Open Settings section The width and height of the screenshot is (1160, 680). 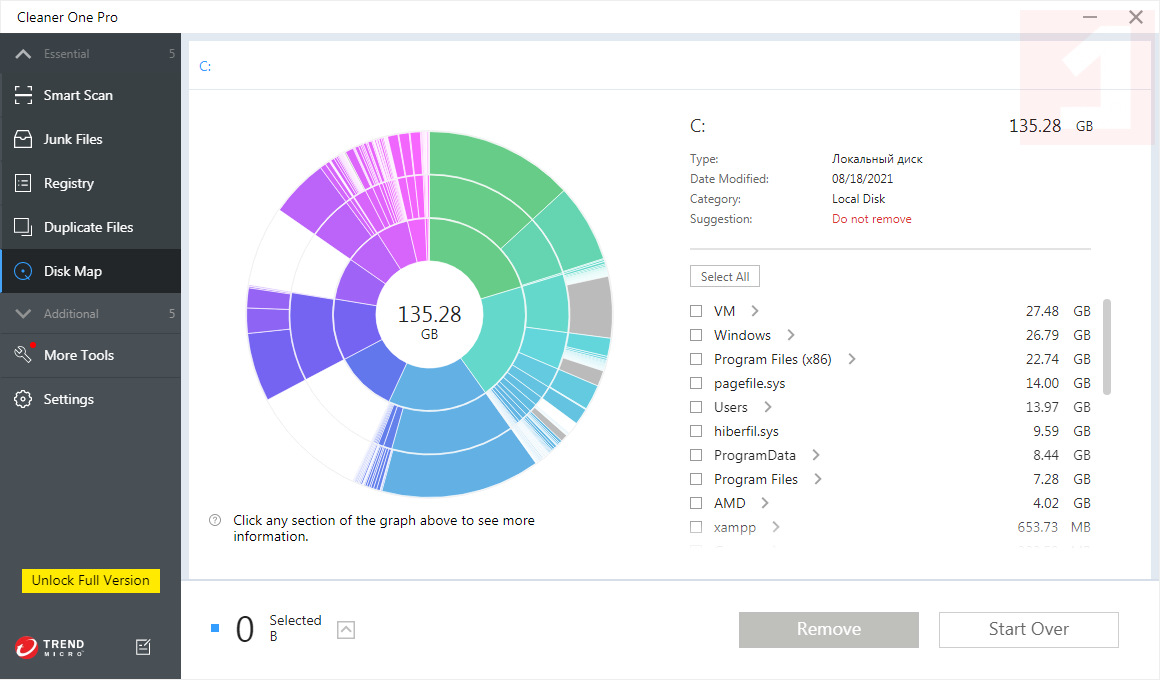click(x=90, y=399)
